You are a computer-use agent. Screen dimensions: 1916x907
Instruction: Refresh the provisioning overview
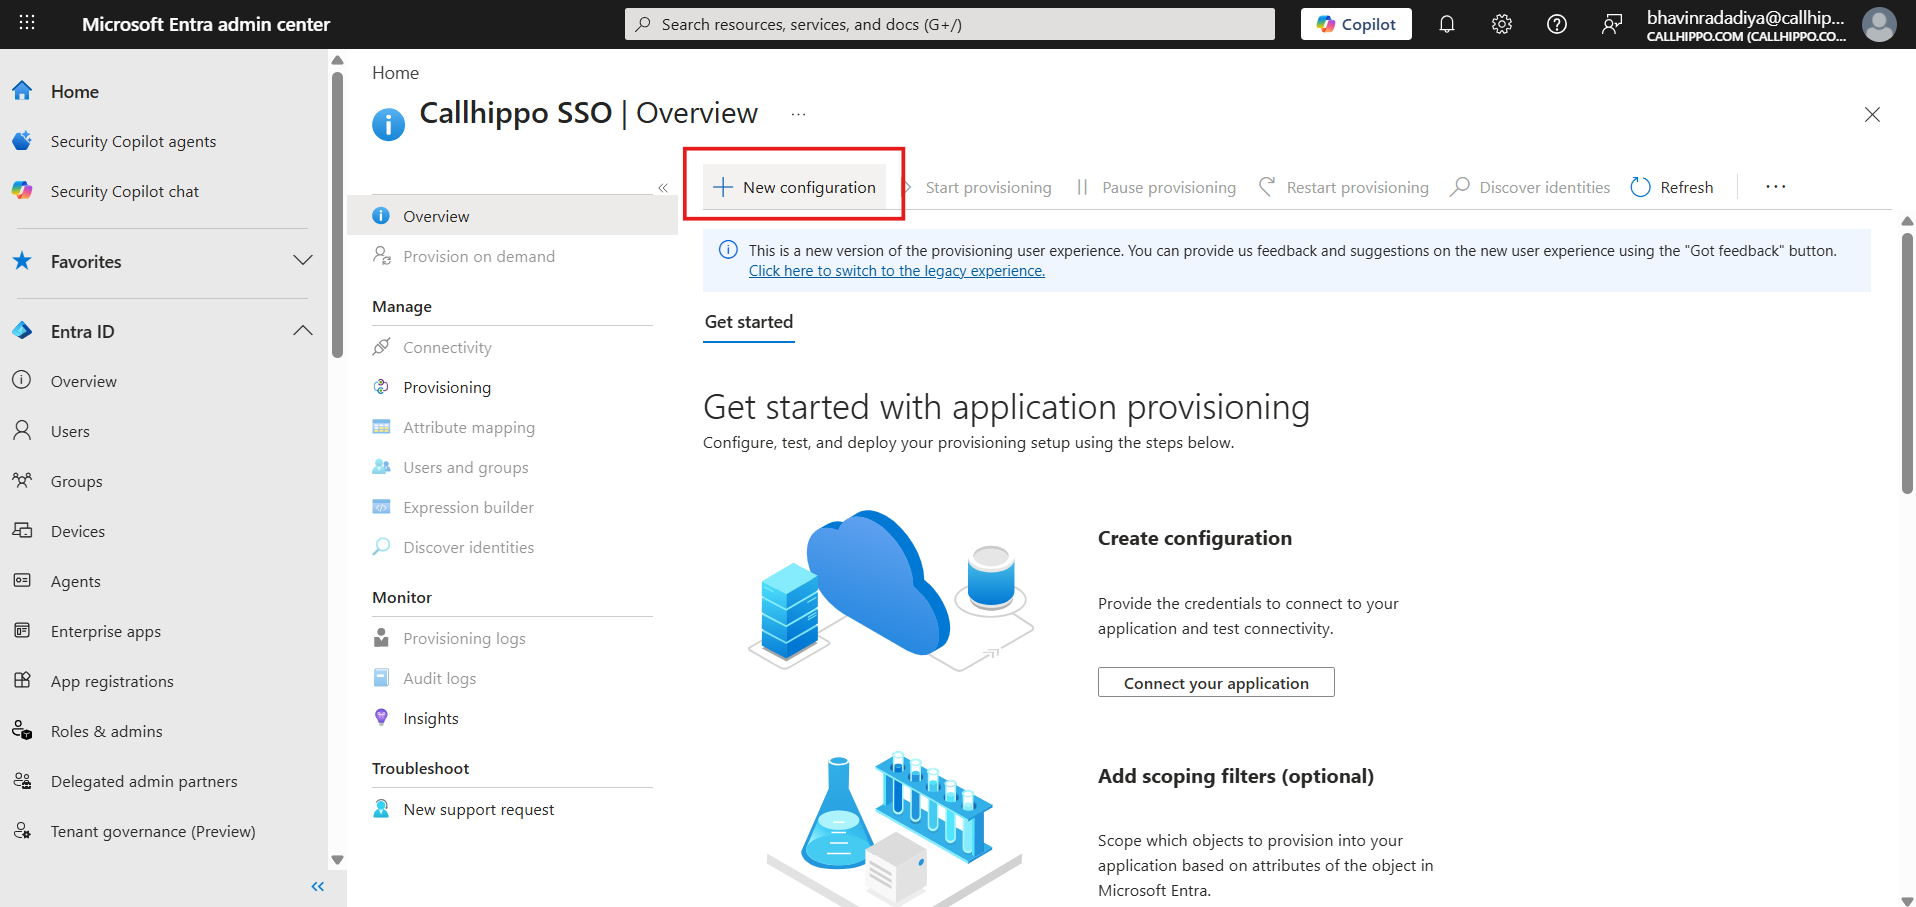[x=1672, y=187]
